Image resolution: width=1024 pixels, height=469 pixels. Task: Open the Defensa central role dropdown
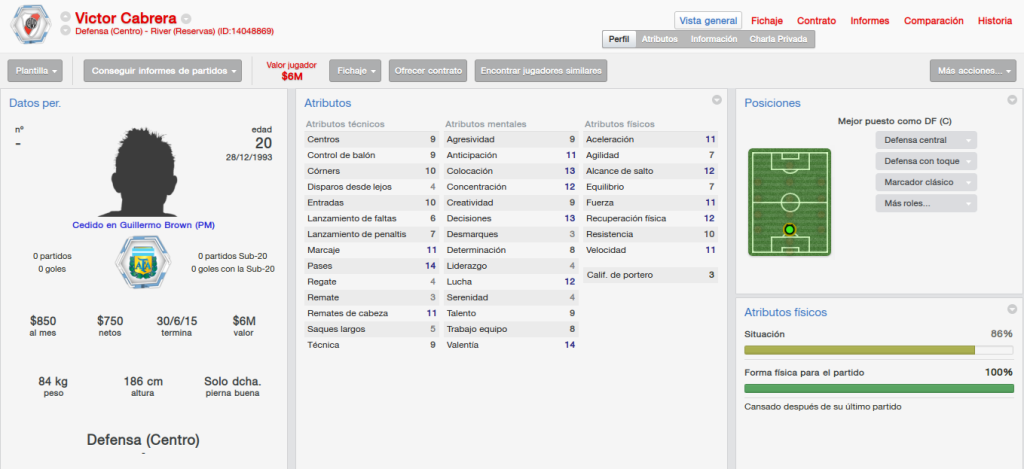[926, 140]
